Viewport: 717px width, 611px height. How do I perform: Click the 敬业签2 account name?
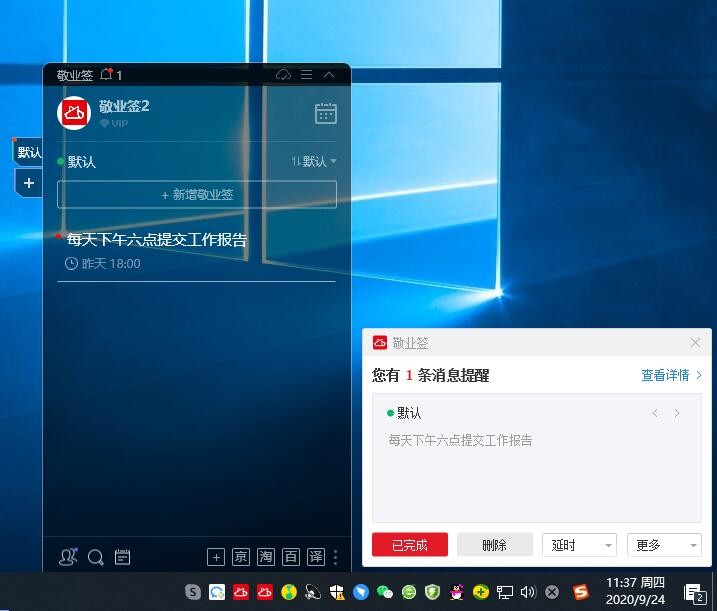tap(124, 106)
